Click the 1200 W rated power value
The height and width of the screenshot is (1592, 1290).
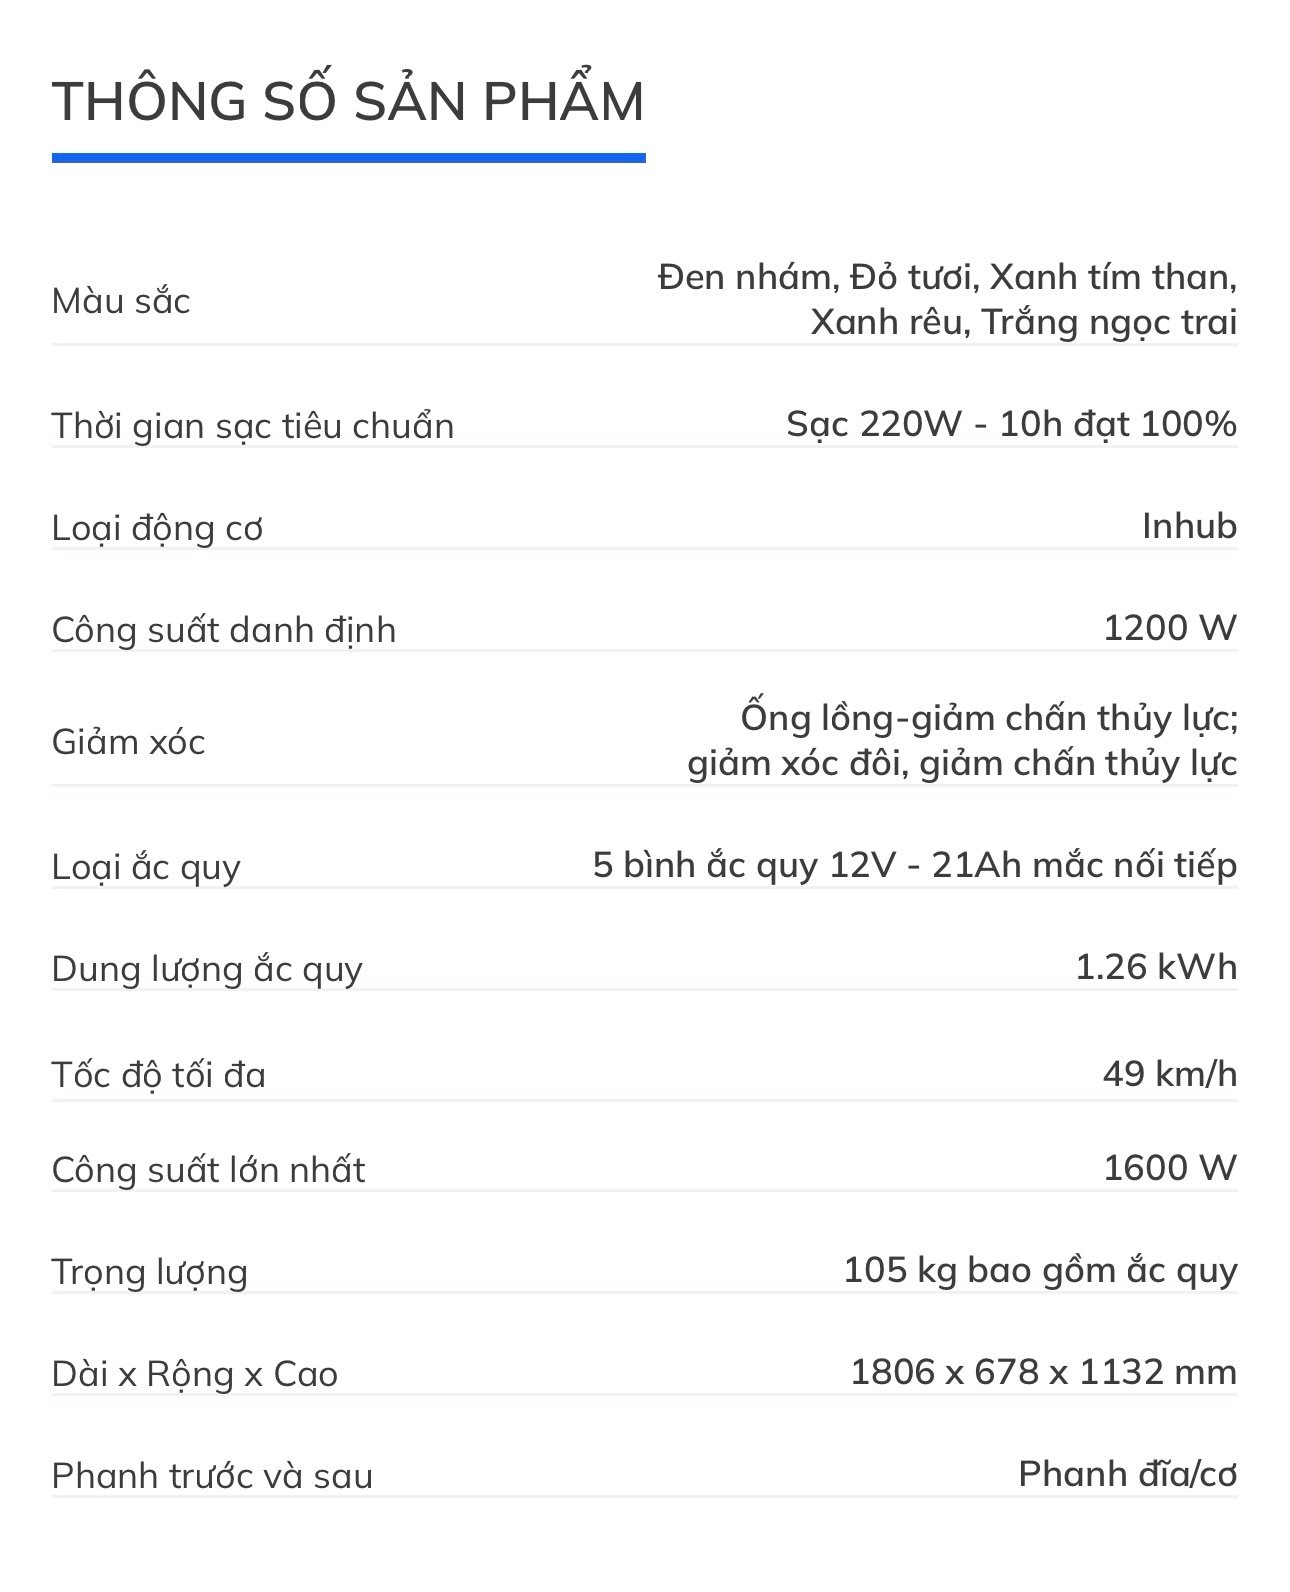click(x=1170, y=628)
